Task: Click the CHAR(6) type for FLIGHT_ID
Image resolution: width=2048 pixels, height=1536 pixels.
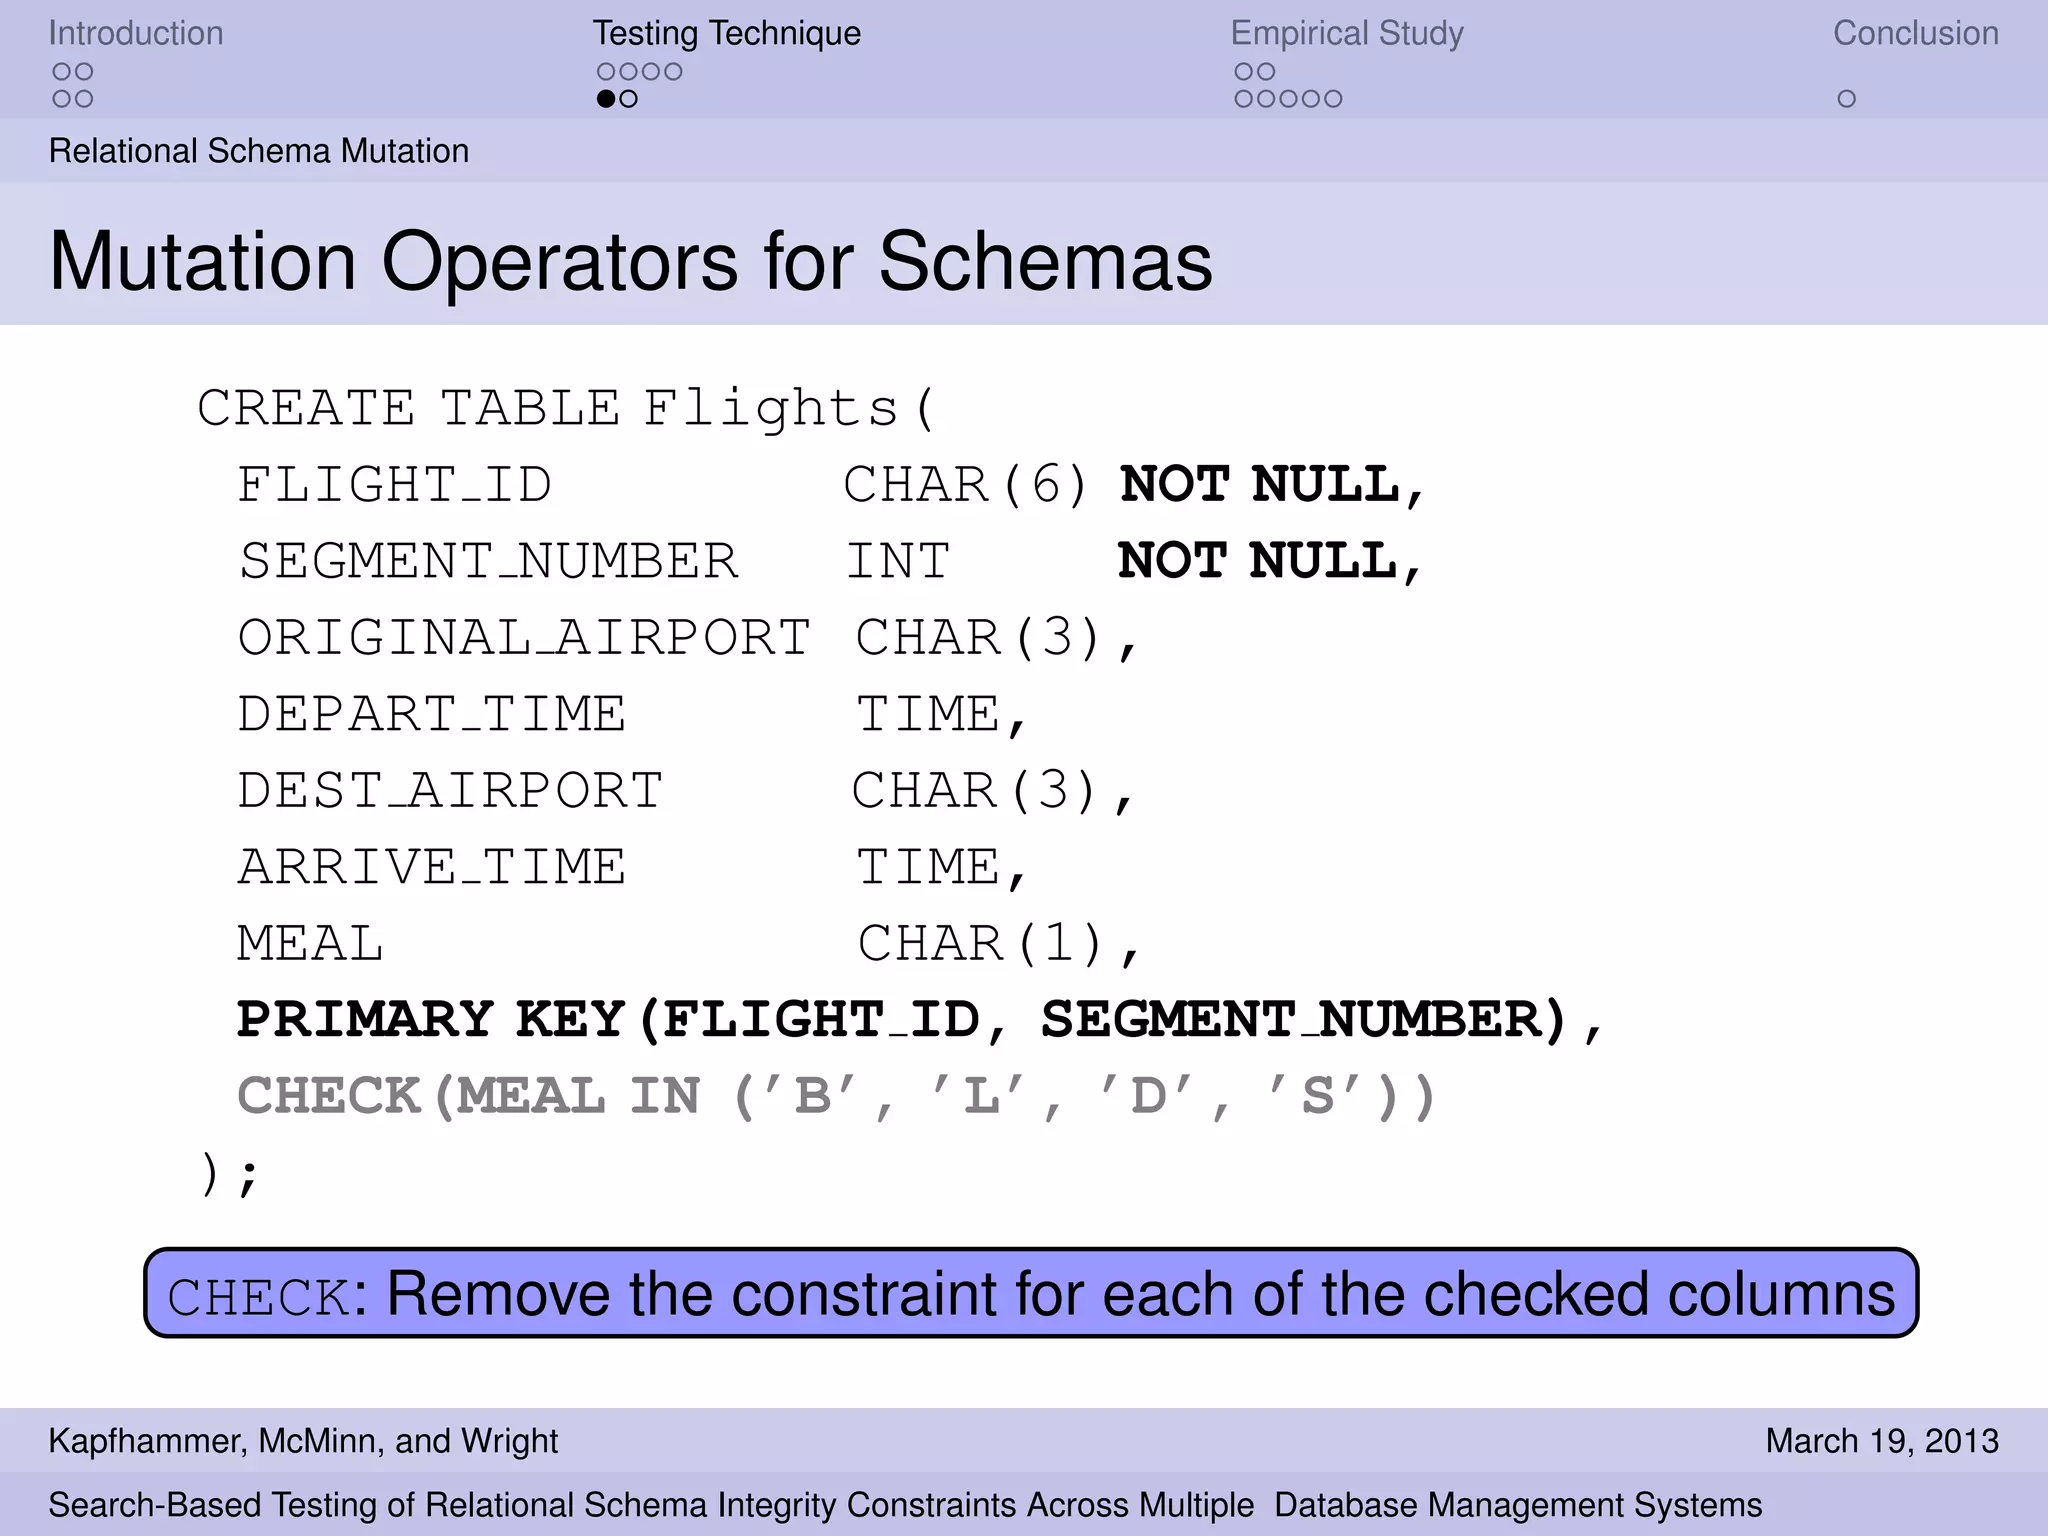Action: [x=965, y=485]
